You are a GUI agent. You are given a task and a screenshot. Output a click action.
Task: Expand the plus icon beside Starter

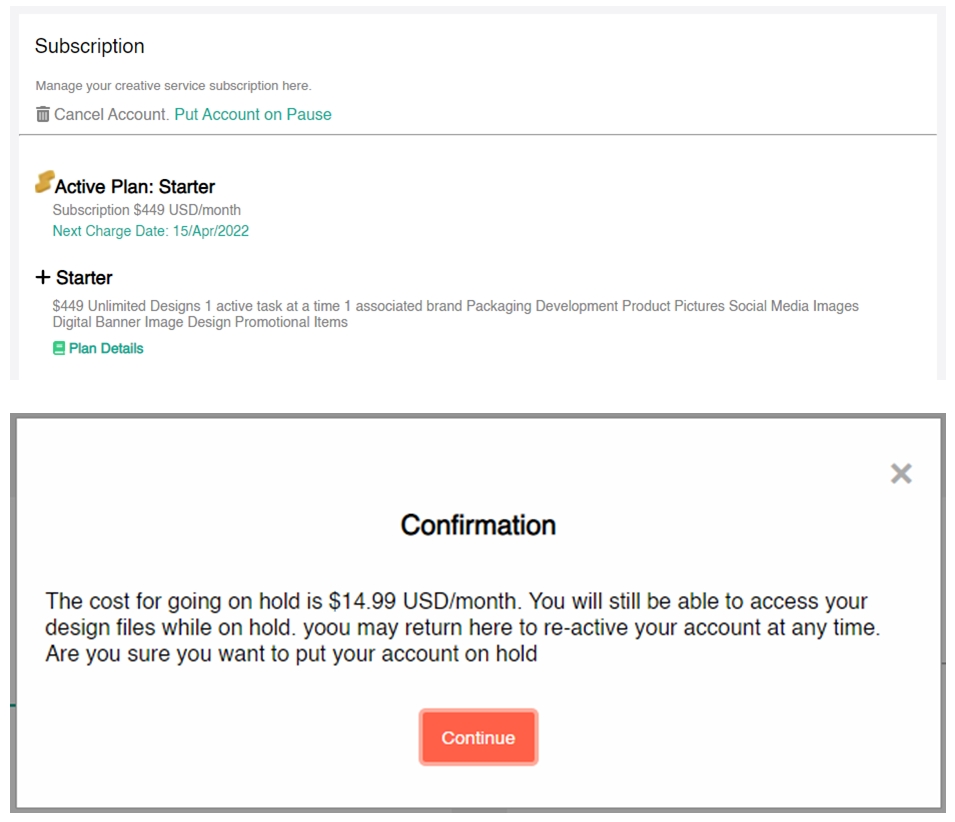pyautogui.click(x=43, y=277)
